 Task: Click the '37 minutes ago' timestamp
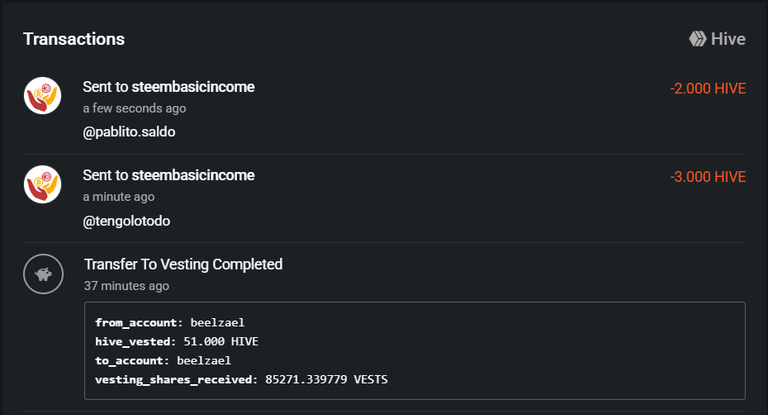126,286
